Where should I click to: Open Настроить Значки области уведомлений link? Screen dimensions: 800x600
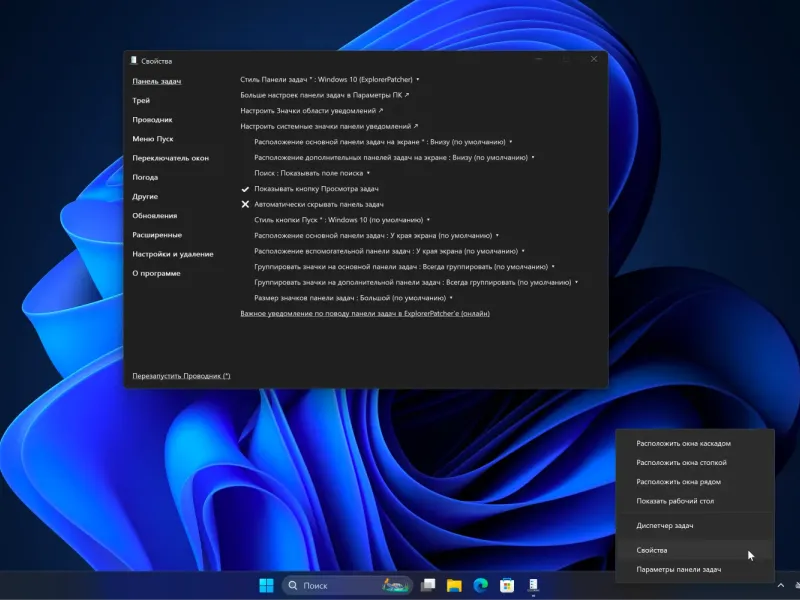click(x=312, y=111)
